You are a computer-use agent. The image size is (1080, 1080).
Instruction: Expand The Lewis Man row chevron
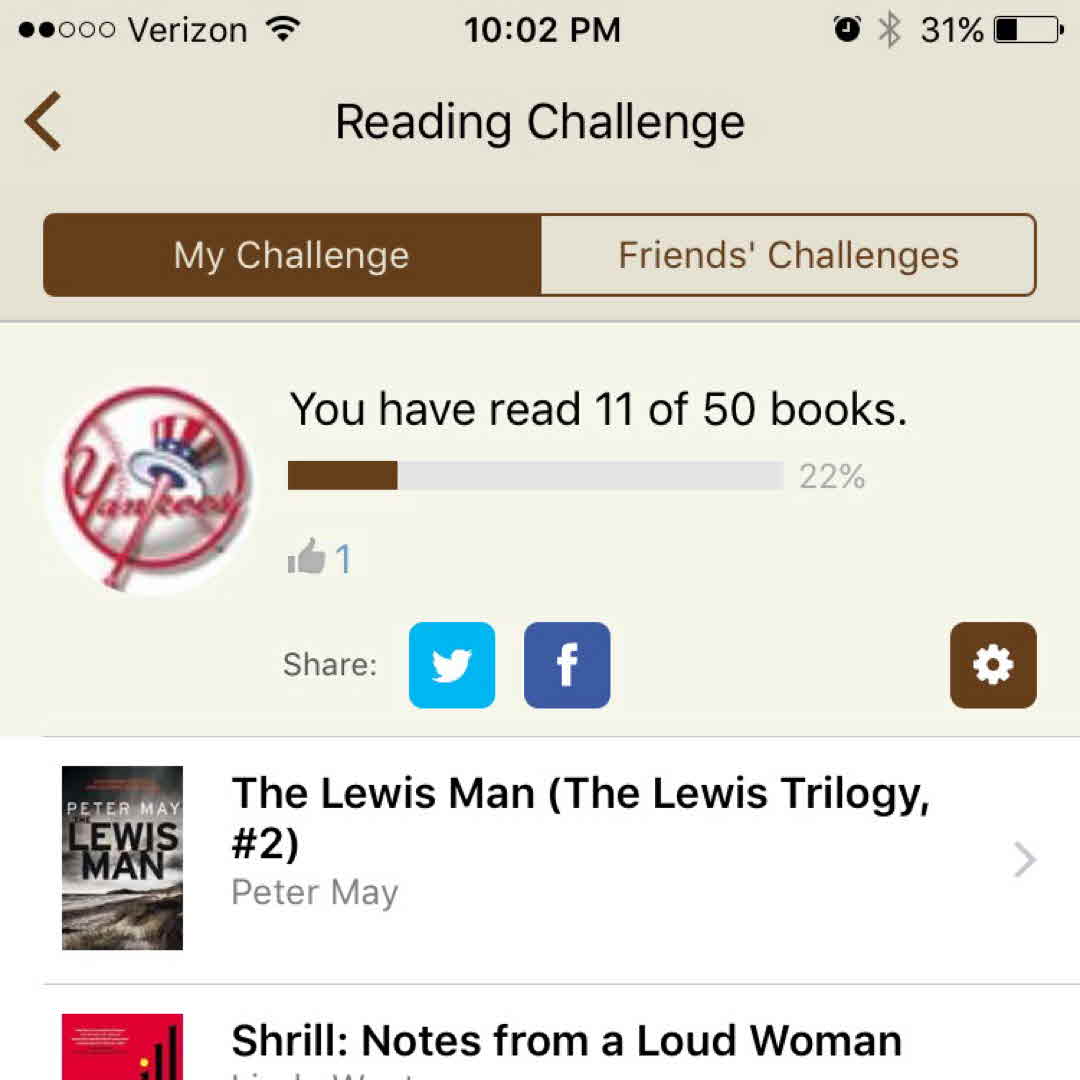coord(1025,860)
